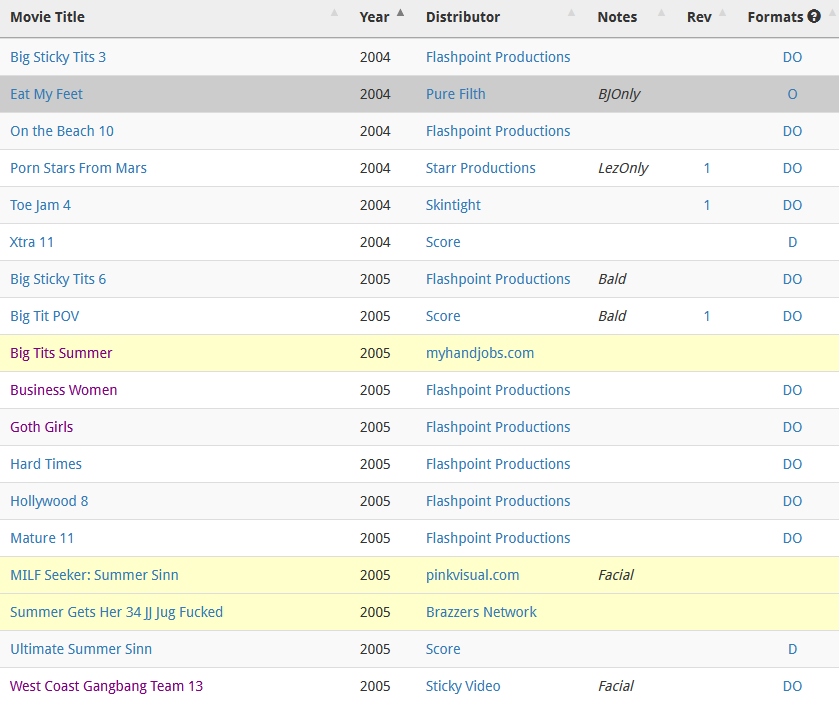Open Flashpoint Productions in Business Women row

pos(498,390)
